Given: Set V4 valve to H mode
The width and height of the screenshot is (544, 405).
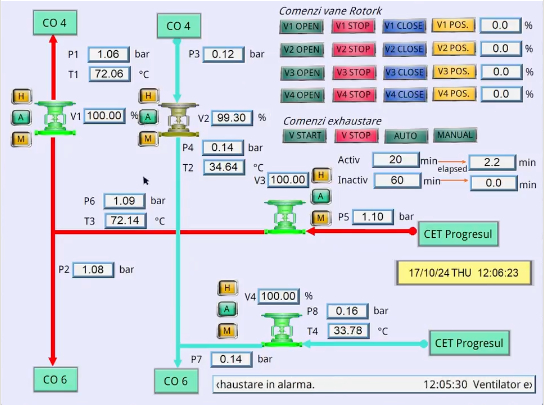Looking at the screenshot, I should coord(227,288).
